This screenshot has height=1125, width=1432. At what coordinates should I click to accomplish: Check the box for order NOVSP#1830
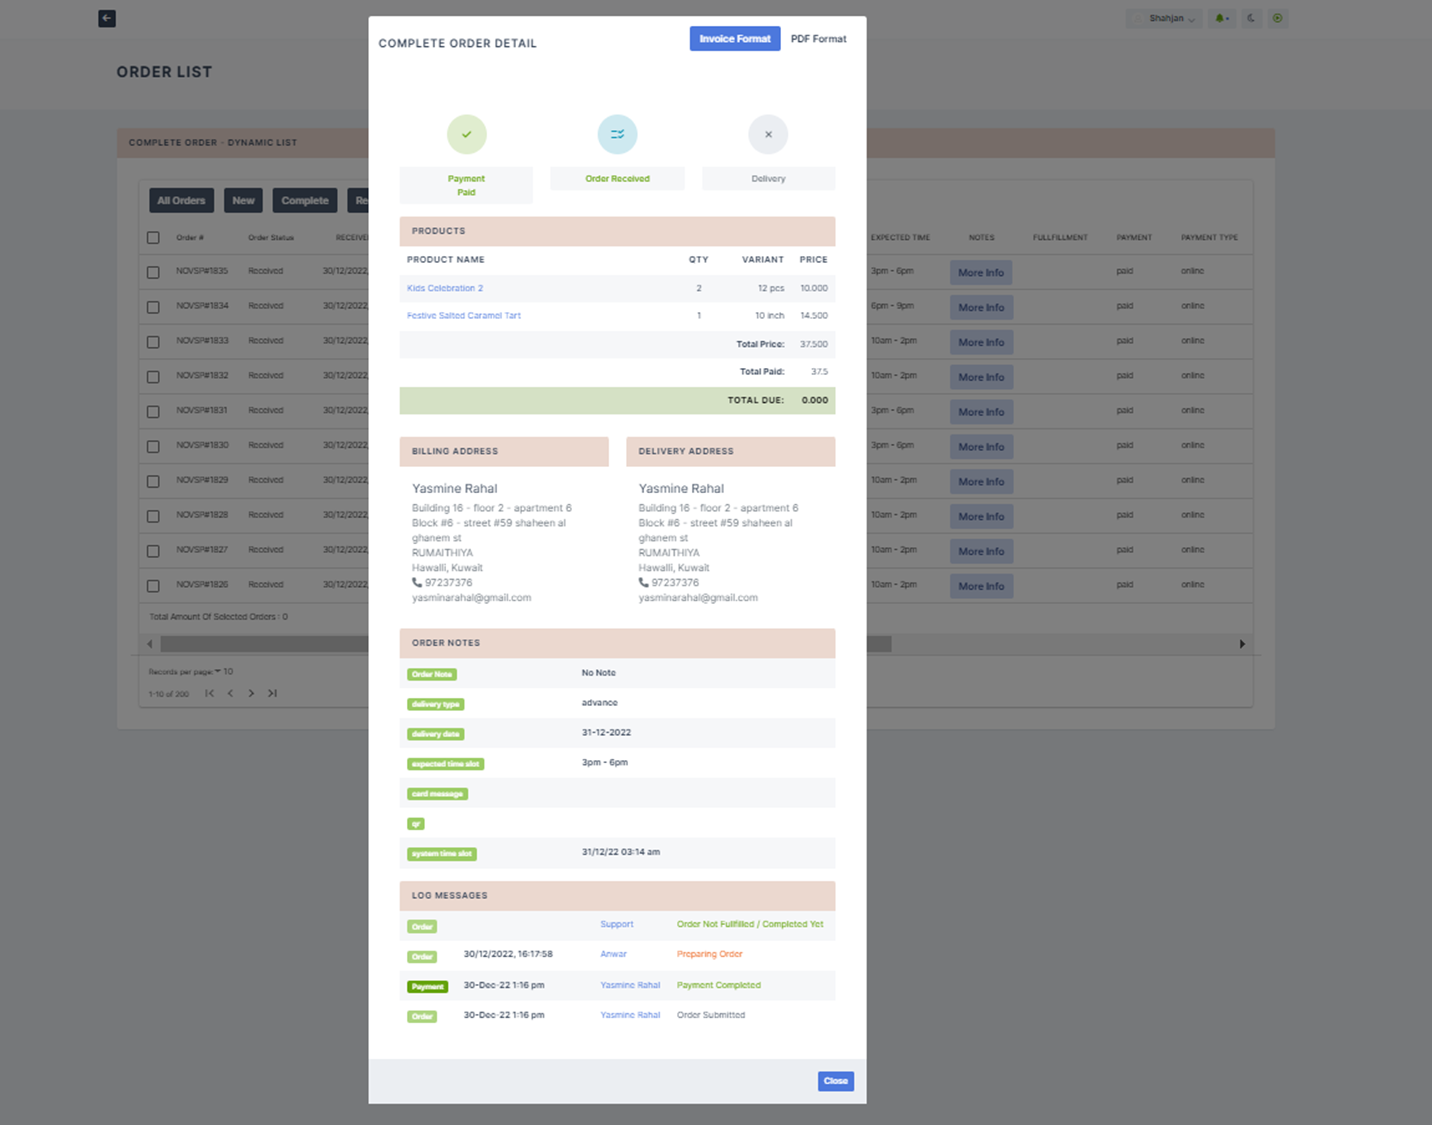(153, 446)
